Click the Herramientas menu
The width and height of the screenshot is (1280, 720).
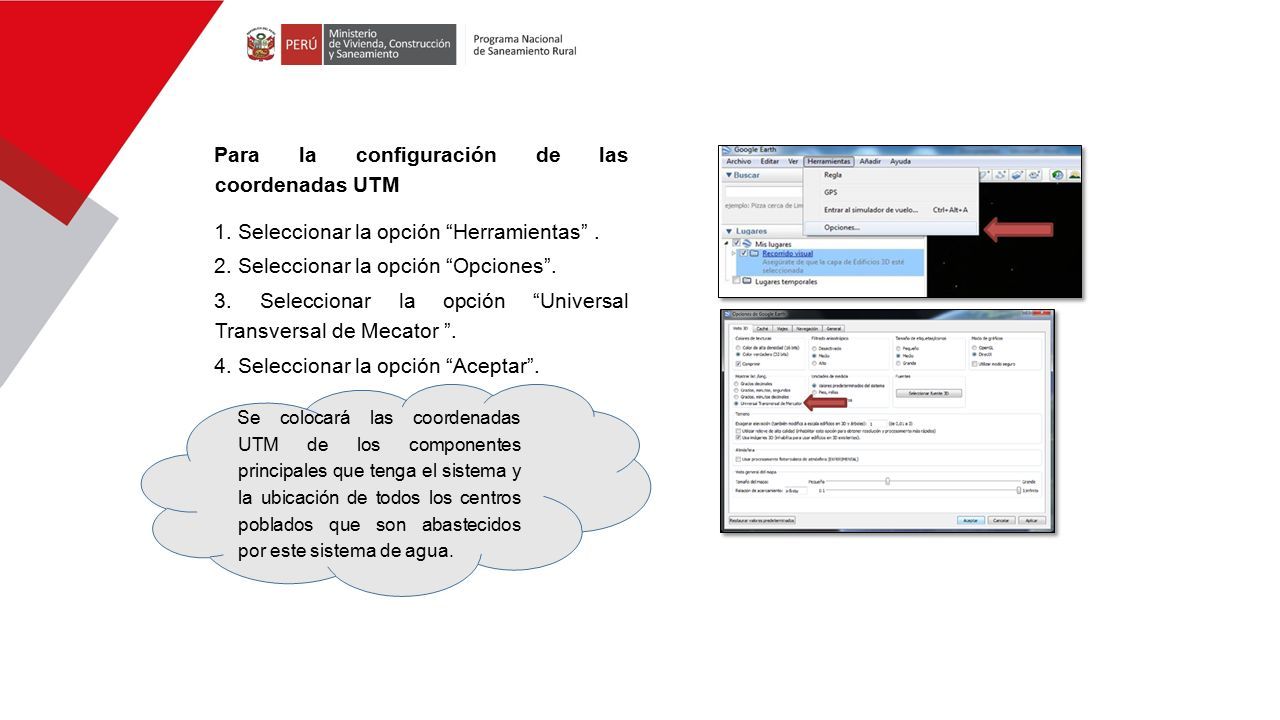coord(829,161)
